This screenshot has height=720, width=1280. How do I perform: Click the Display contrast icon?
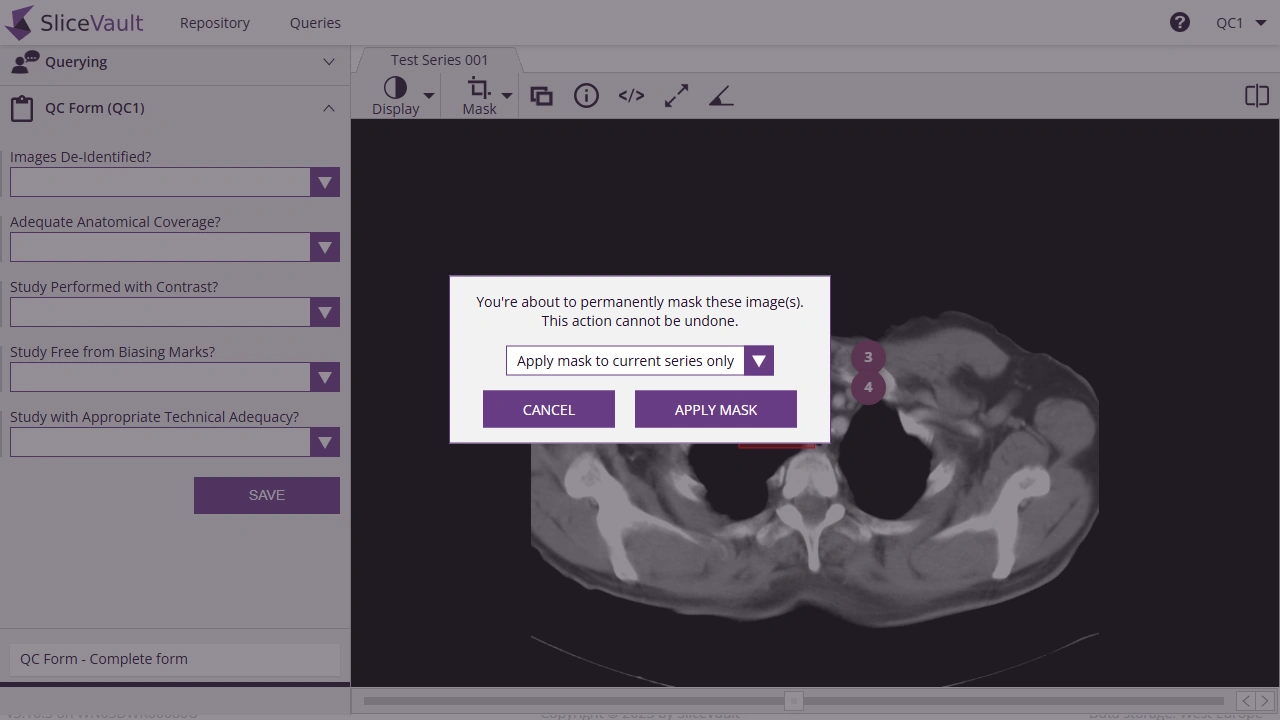pyautogui.click(x=396, y=89)
